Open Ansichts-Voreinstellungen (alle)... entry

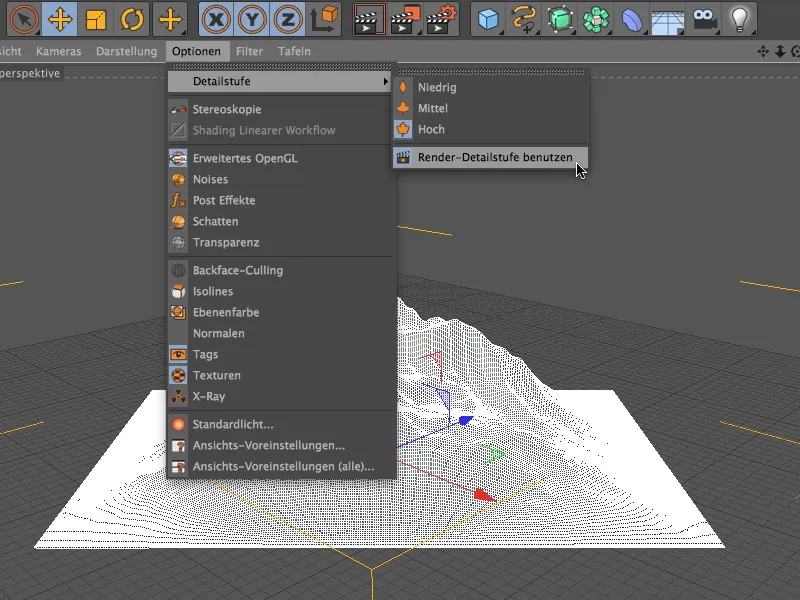[280, 466]
